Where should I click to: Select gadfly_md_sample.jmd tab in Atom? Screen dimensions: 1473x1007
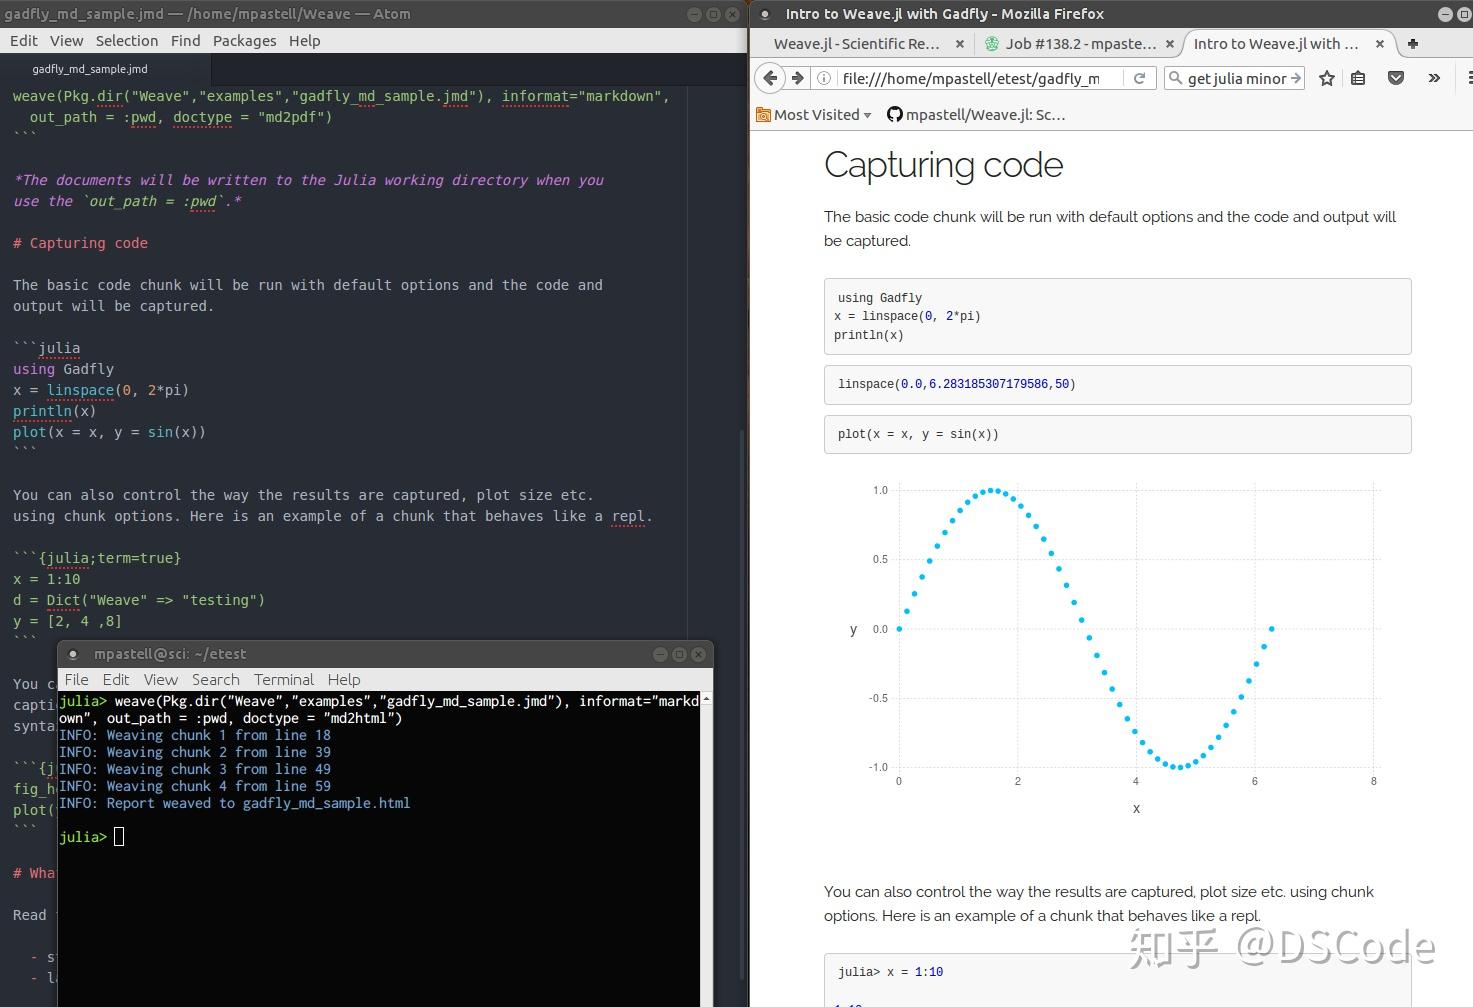click(90, 69)
